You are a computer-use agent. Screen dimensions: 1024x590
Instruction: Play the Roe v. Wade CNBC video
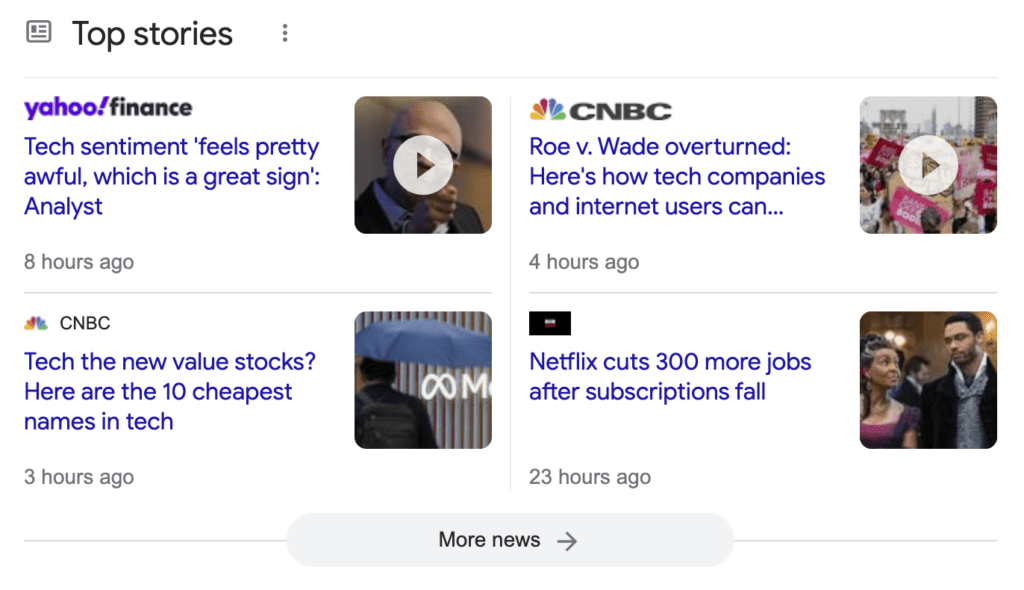pos(928,165)
